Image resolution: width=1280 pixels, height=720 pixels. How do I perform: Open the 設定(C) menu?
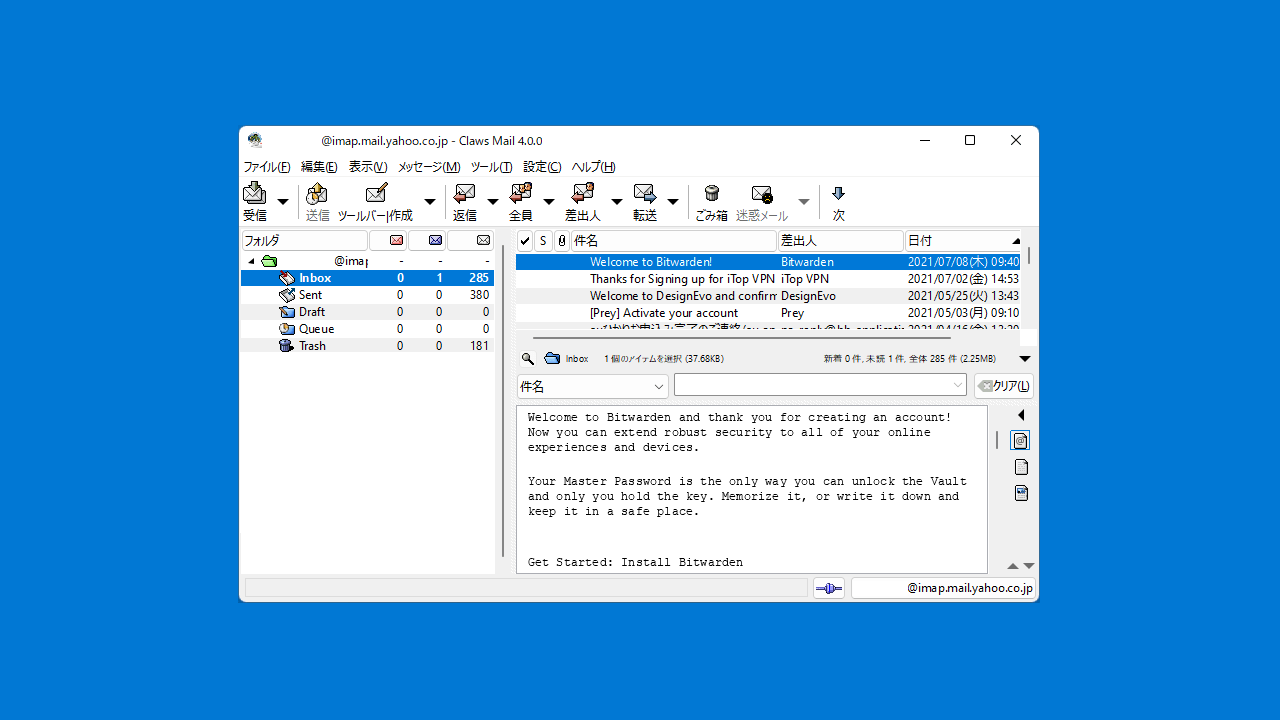[x=542, y=167]
